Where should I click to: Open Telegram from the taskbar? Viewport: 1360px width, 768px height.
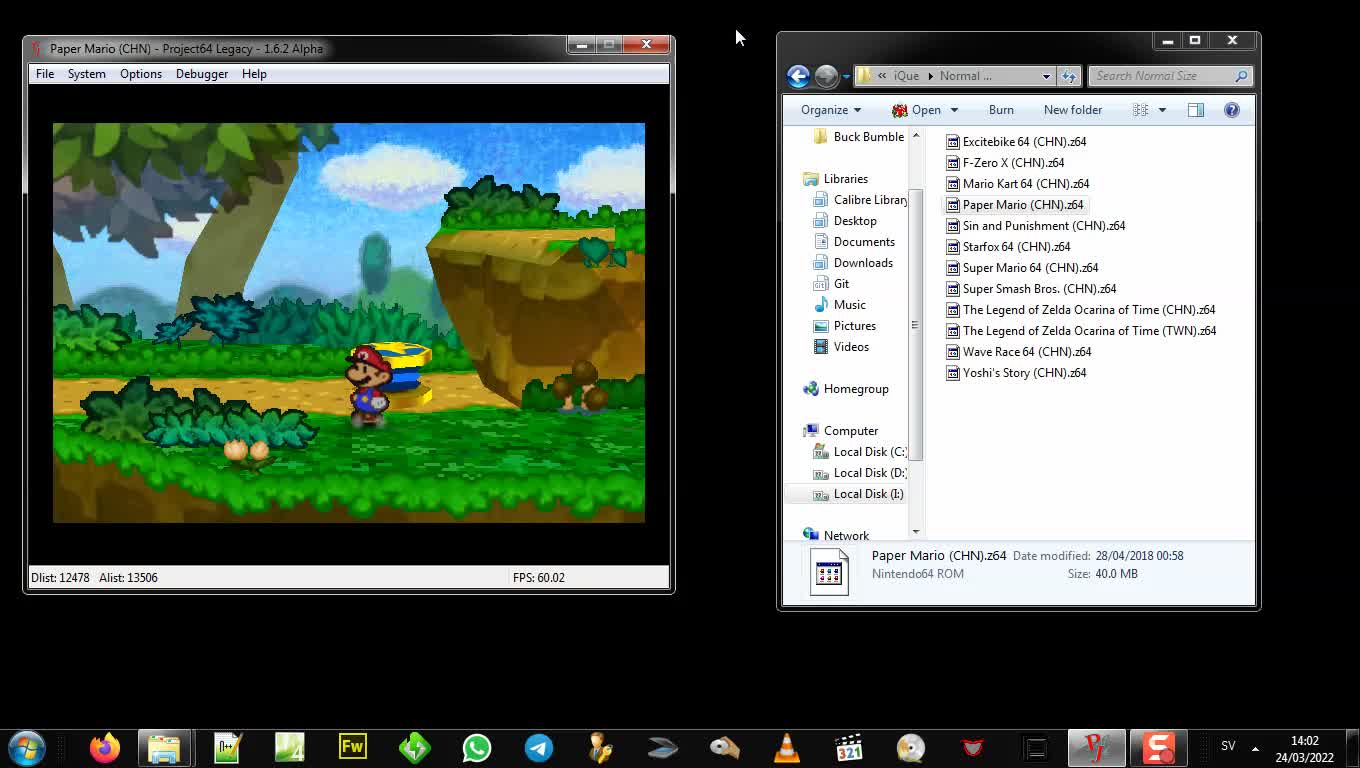coord(539,747)
